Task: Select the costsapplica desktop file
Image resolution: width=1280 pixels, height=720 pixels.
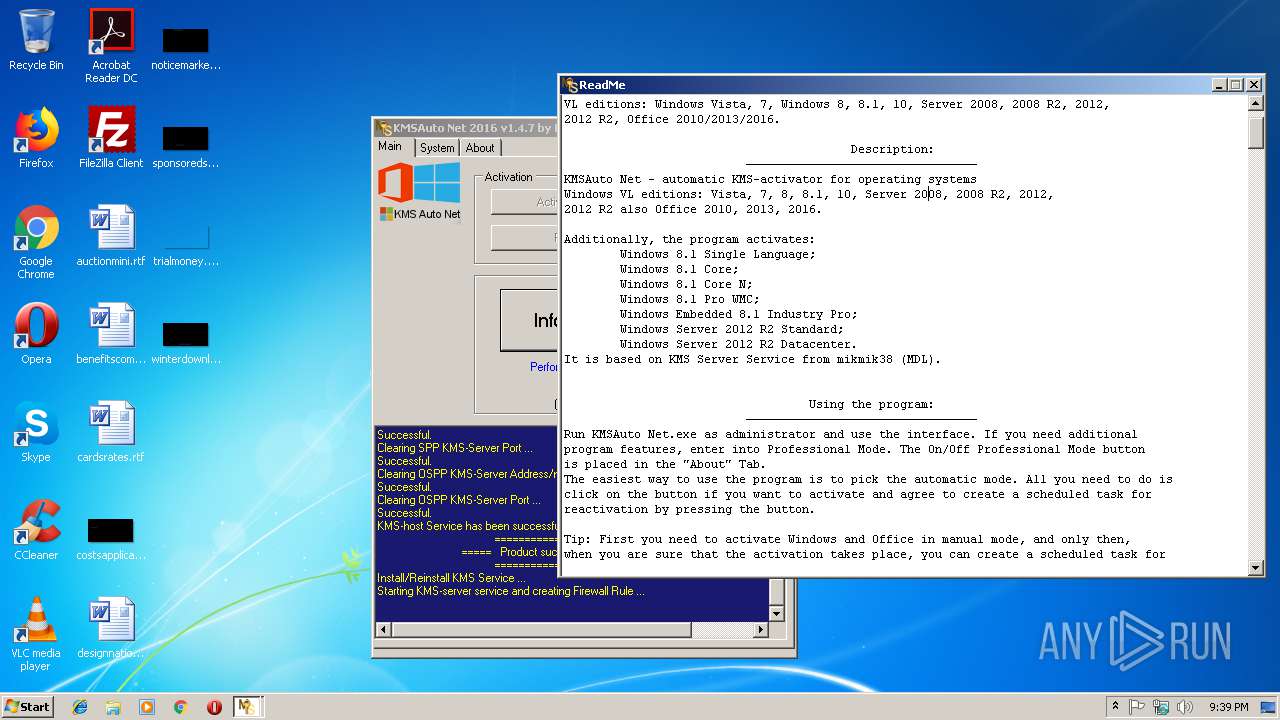Action: (111, 538)
